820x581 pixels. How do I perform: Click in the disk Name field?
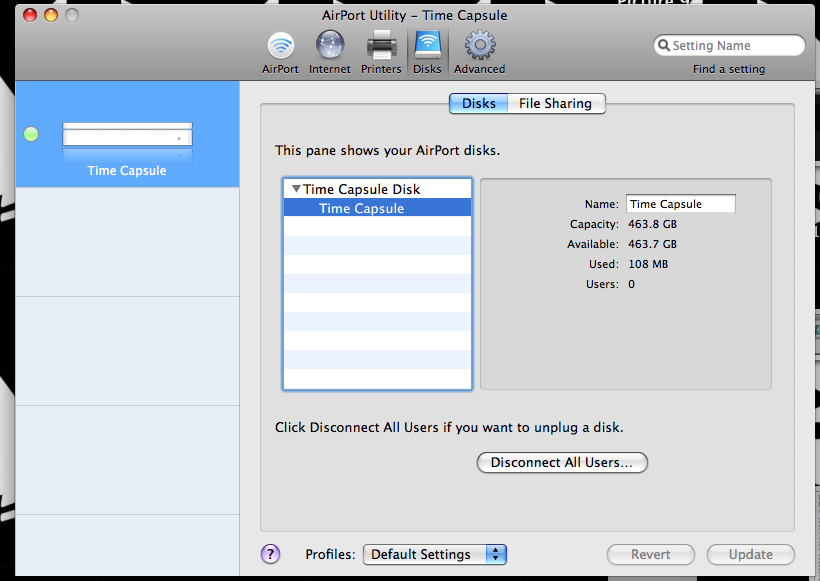coord(681,204)
